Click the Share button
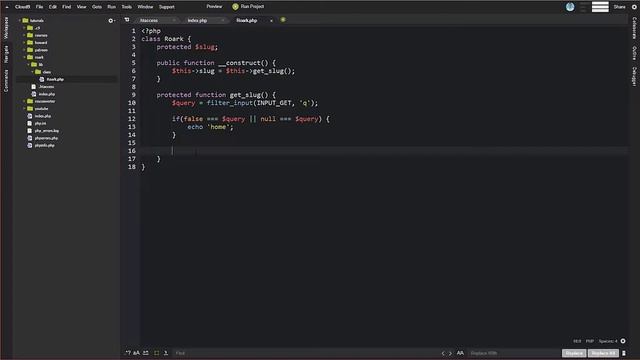Image resolution: width=640 pixels, height=360 pixels. 619,7
